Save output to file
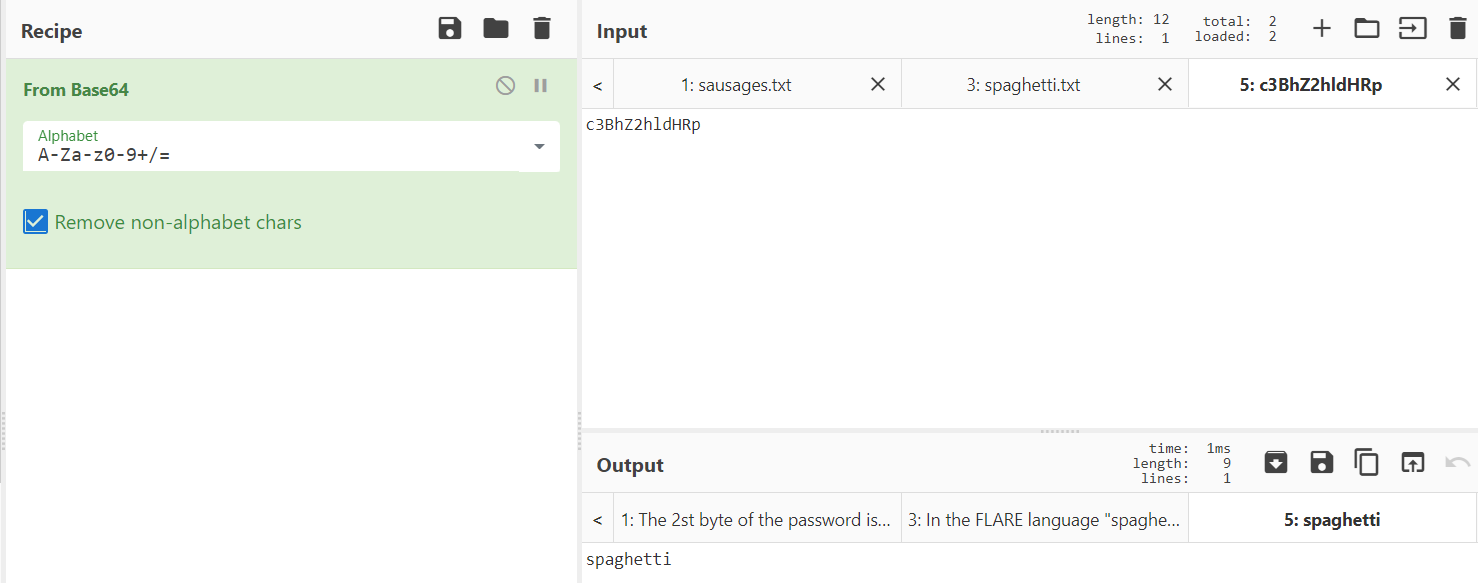This screenshot has height=583, width=1478. 1321,462
